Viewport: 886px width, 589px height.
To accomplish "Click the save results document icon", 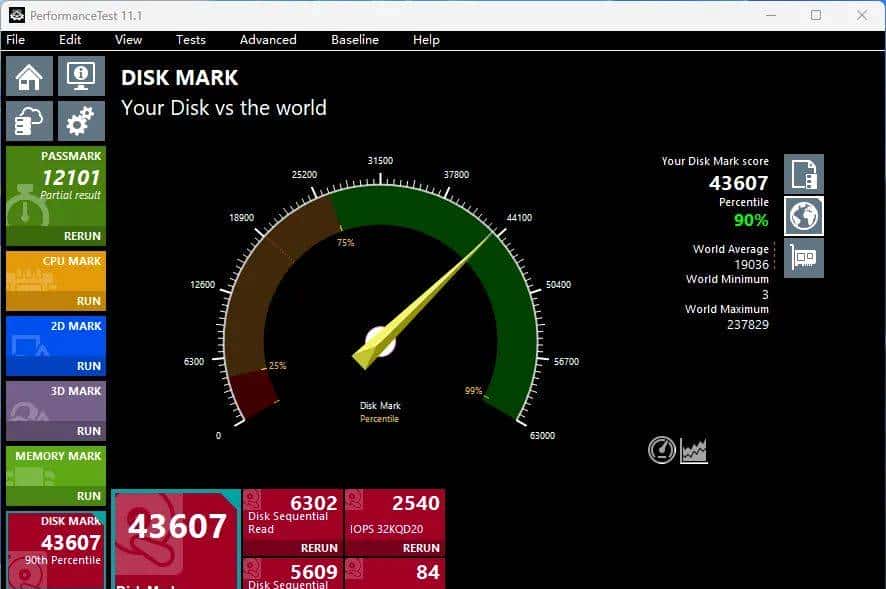I will (804, 174).
